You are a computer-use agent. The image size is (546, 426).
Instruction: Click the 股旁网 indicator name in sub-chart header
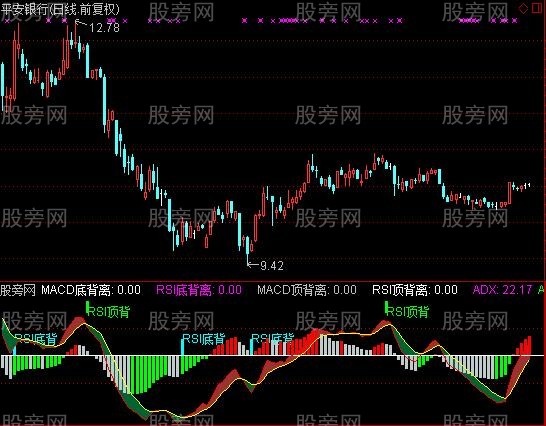(18, 290)
